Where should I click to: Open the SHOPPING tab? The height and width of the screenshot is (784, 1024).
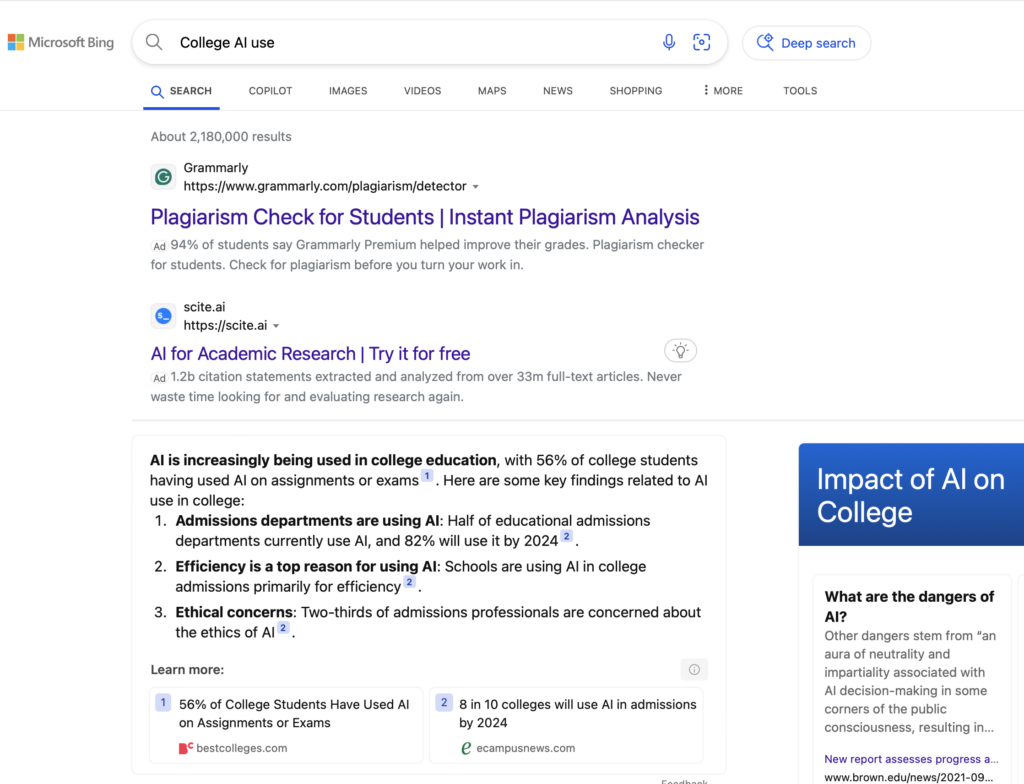coord(635,91)
